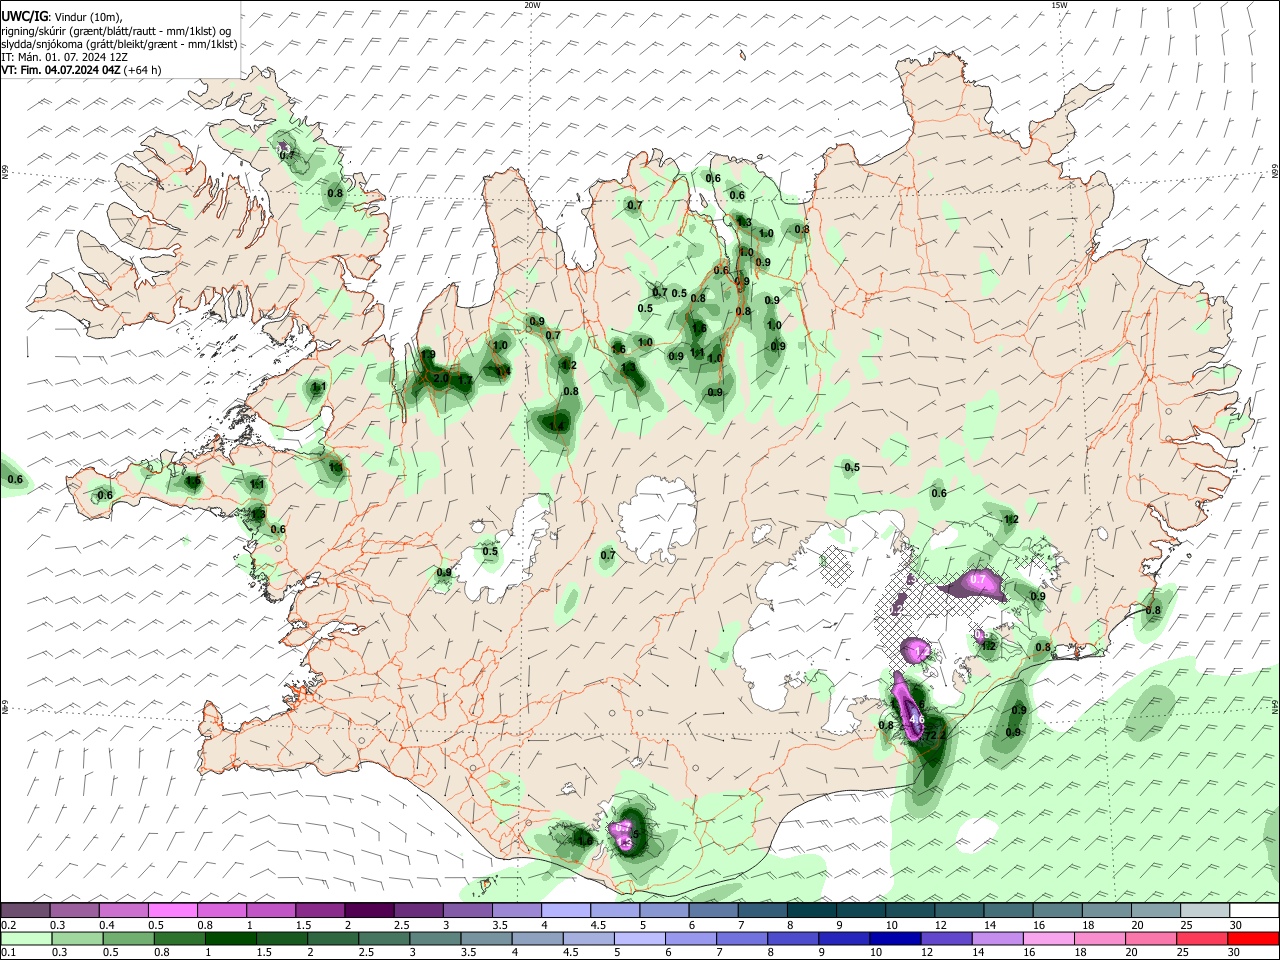Click the '0.2' label on the snow legend
1280x960 pixels.
pyautogui.click(x=8, y=925)
